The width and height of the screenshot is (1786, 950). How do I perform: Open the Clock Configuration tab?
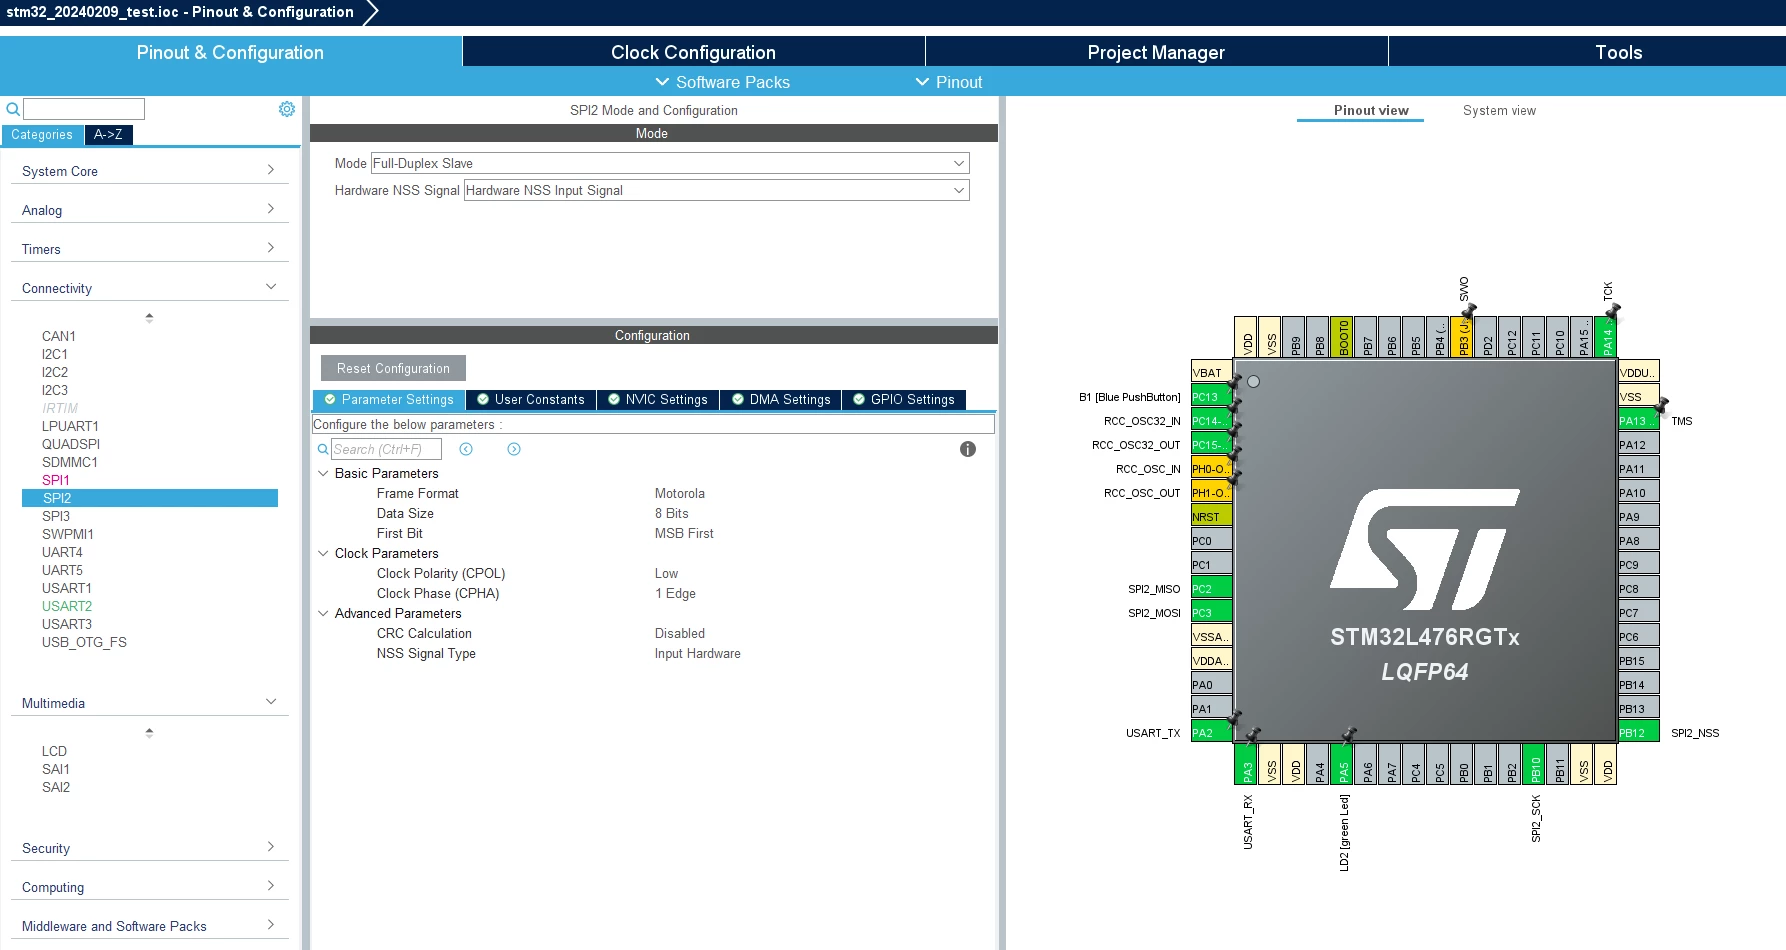point(693,52)
